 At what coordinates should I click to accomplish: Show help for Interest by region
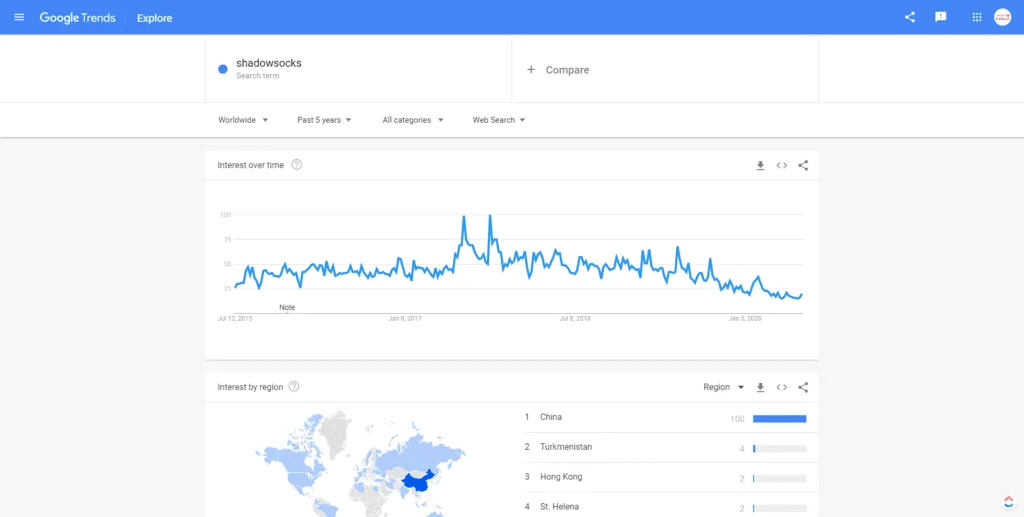[294, 386]
